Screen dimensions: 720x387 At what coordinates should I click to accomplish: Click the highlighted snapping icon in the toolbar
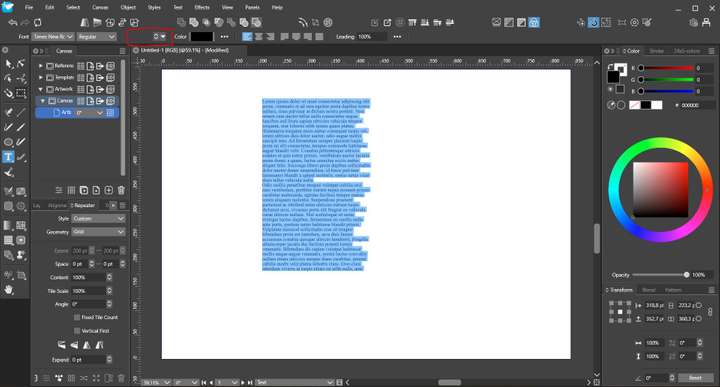coord(594,22)
